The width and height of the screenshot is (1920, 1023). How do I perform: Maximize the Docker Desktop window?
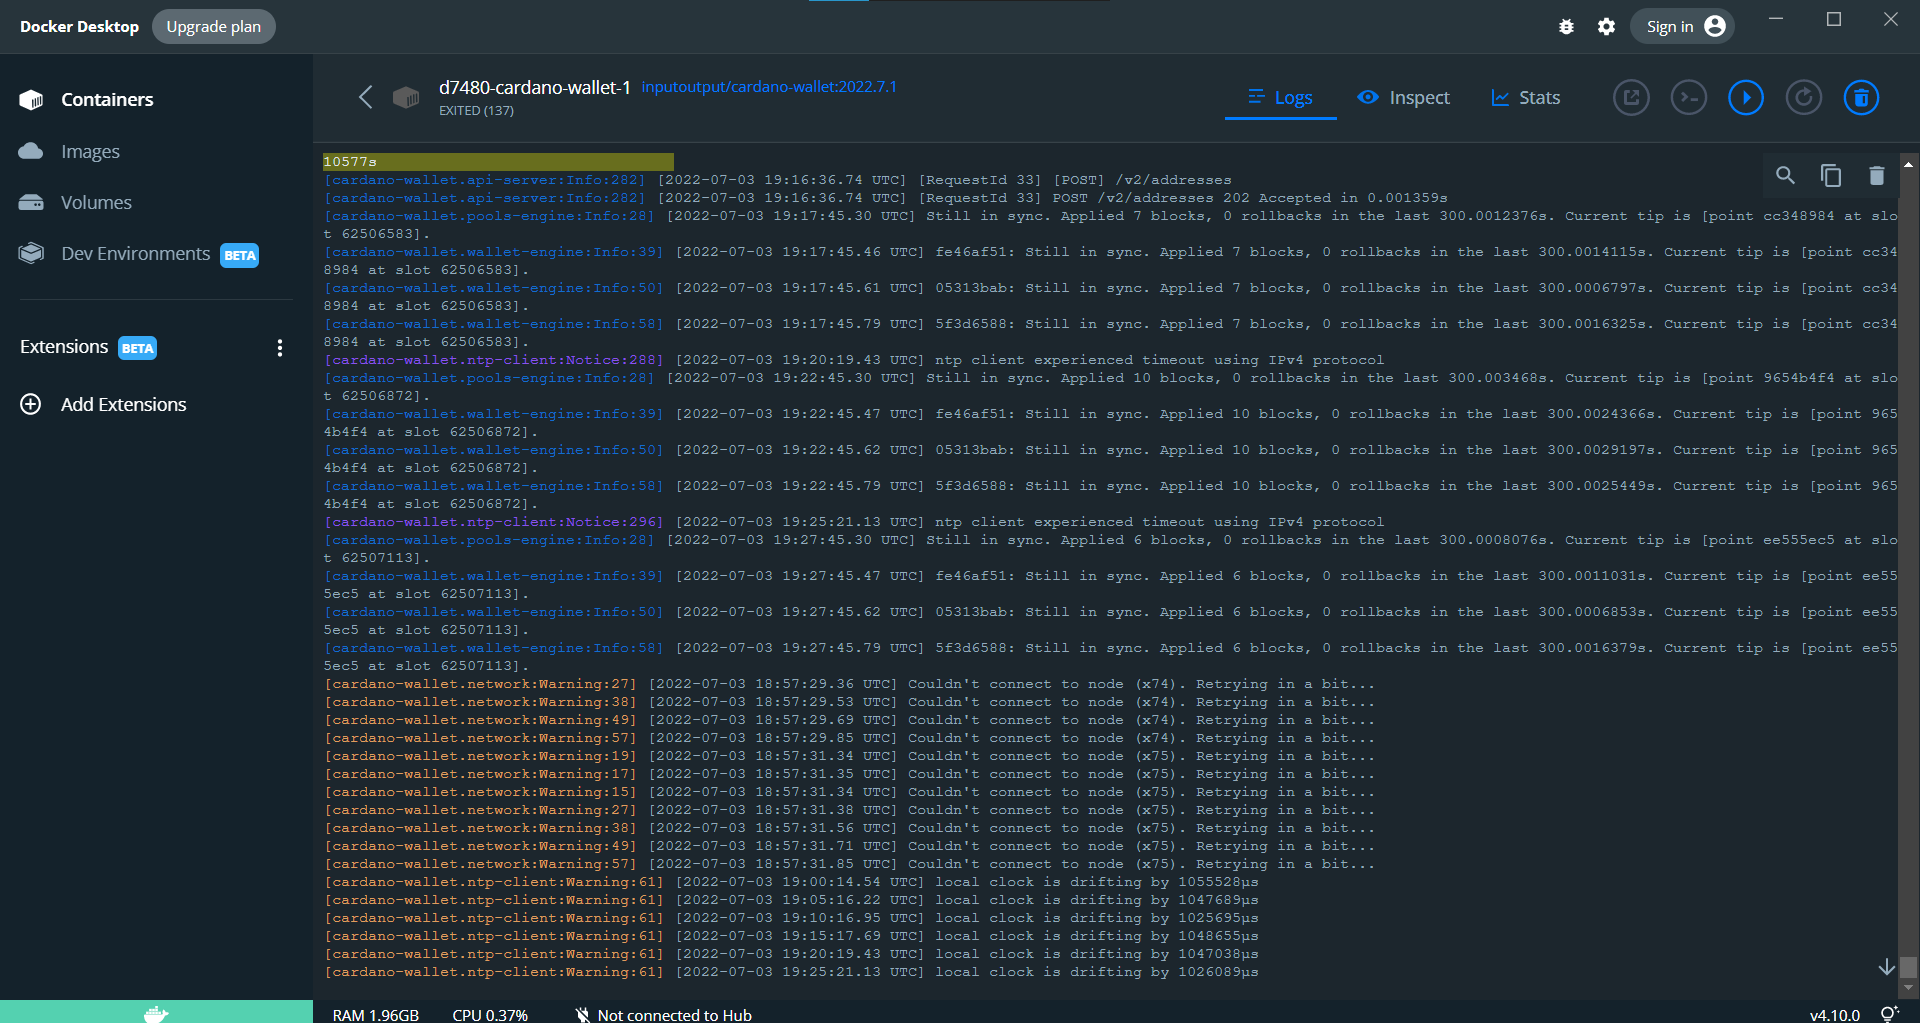1834,19
